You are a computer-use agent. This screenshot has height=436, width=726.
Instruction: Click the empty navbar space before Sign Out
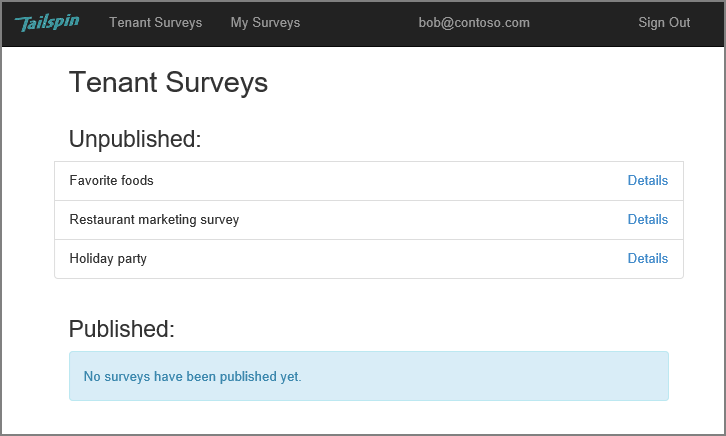tap(583, 23)
